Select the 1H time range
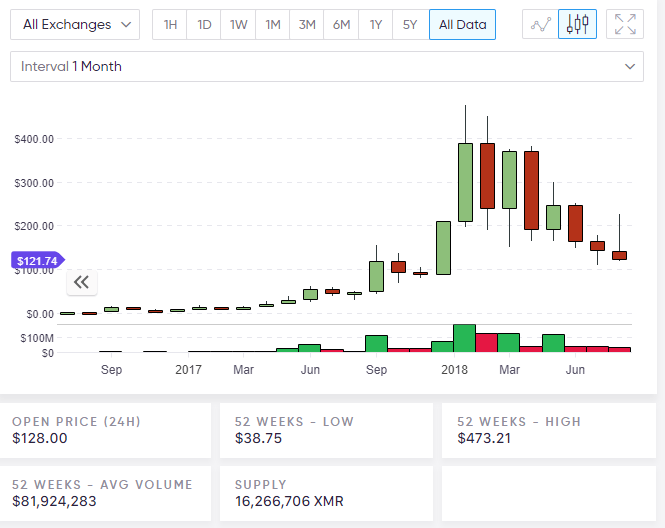The height and width of the screenshot is (528, 665). [170, 25]
